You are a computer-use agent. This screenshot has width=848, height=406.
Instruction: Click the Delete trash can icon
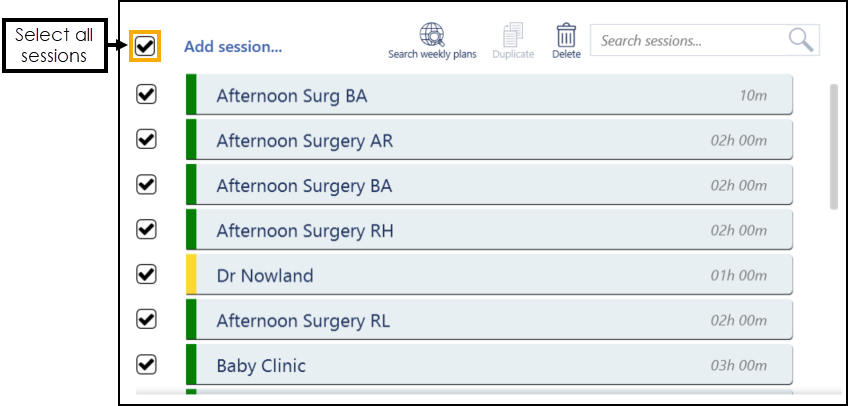tap(566, 36)
